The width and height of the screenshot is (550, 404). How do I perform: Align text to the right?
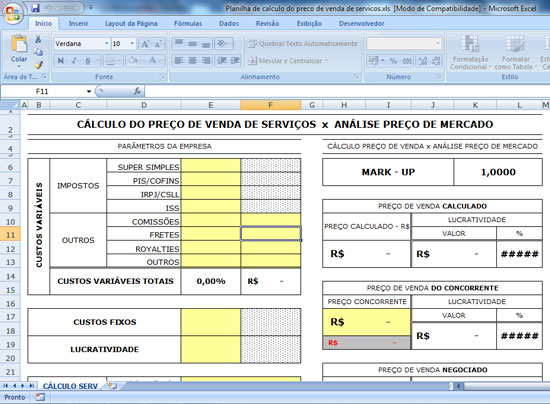206,61
